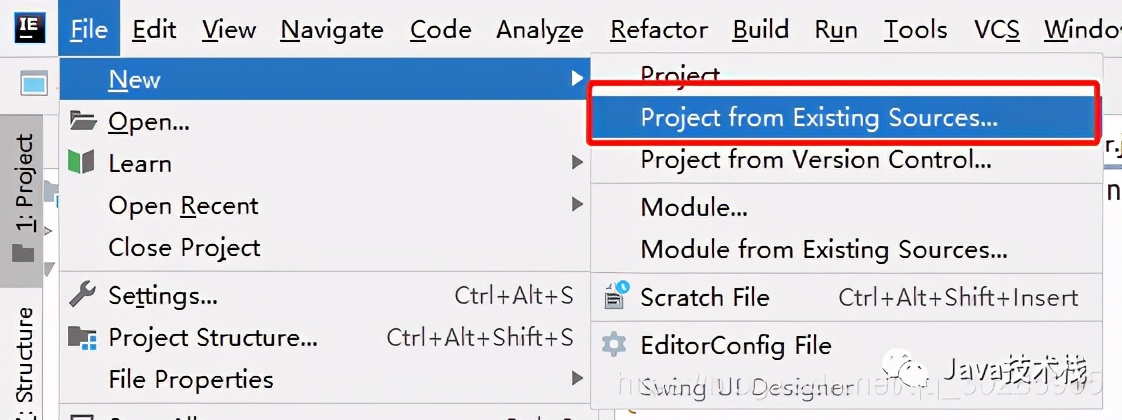
Task: Click the Settings wrench icon
Action: 82,295
